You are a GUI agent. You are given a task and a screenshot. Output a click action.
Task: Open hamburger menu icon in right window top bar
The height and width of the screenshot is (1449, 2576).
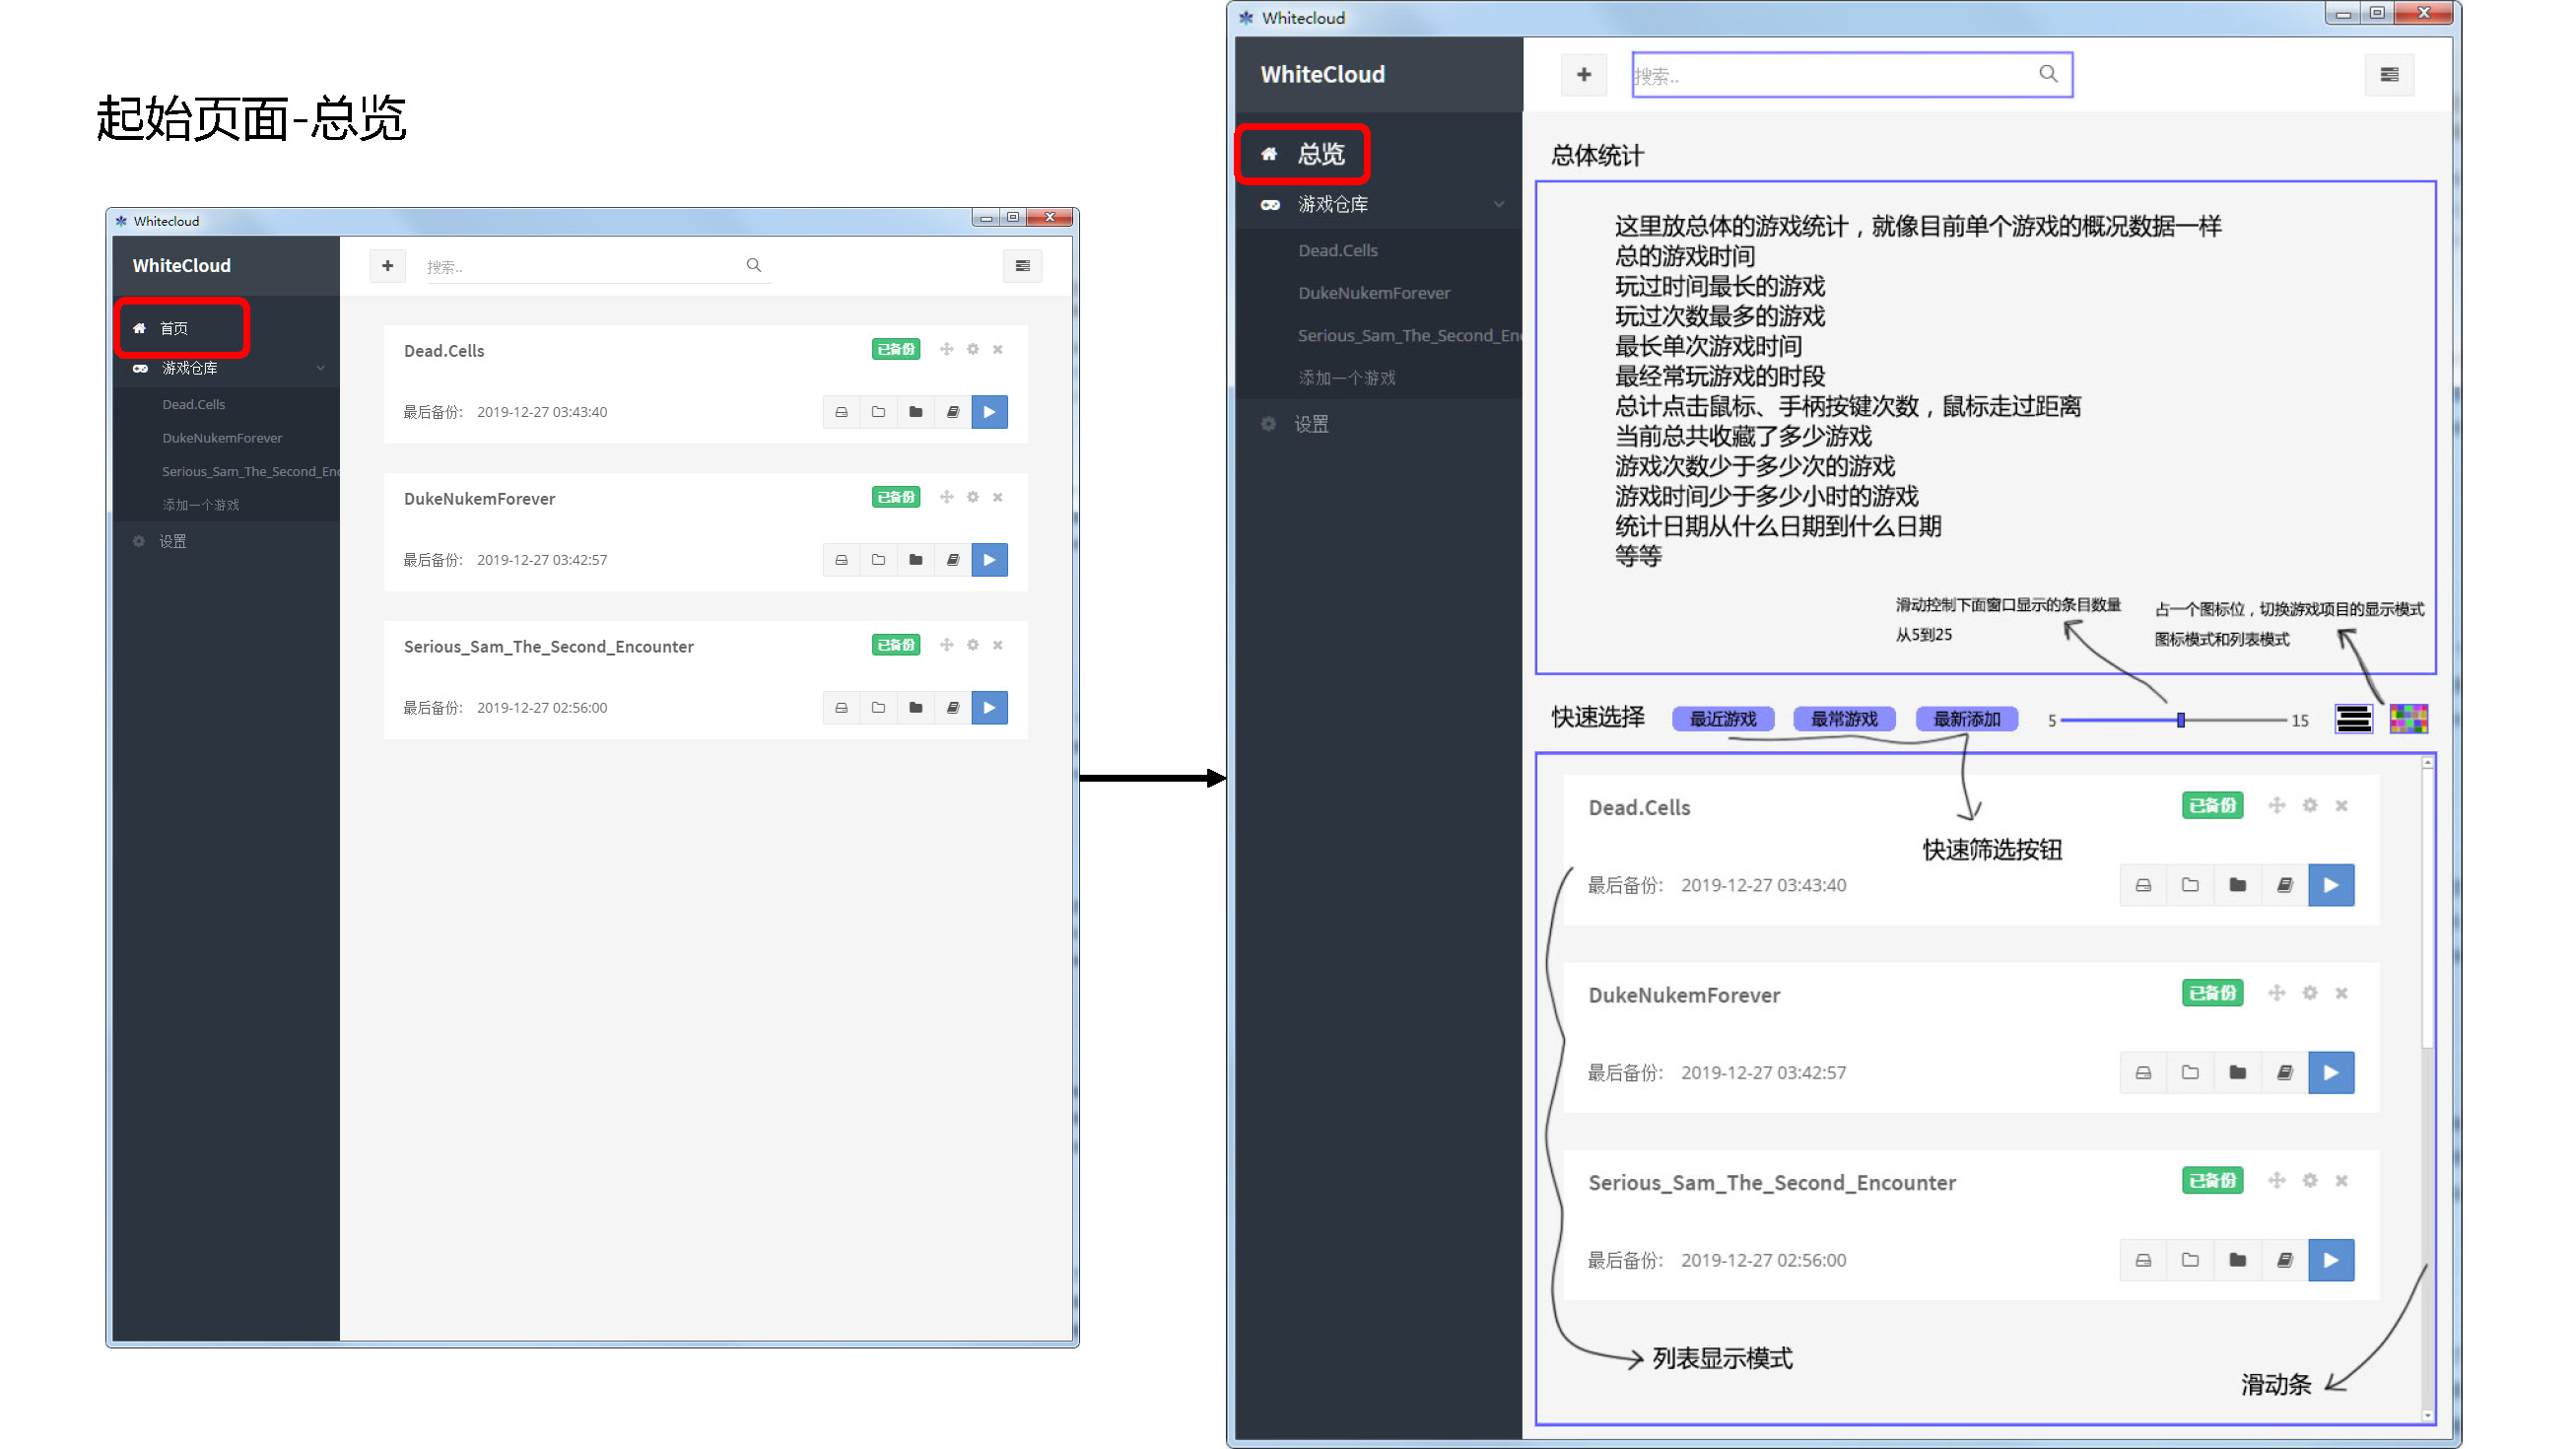[x=2389, y=75]
